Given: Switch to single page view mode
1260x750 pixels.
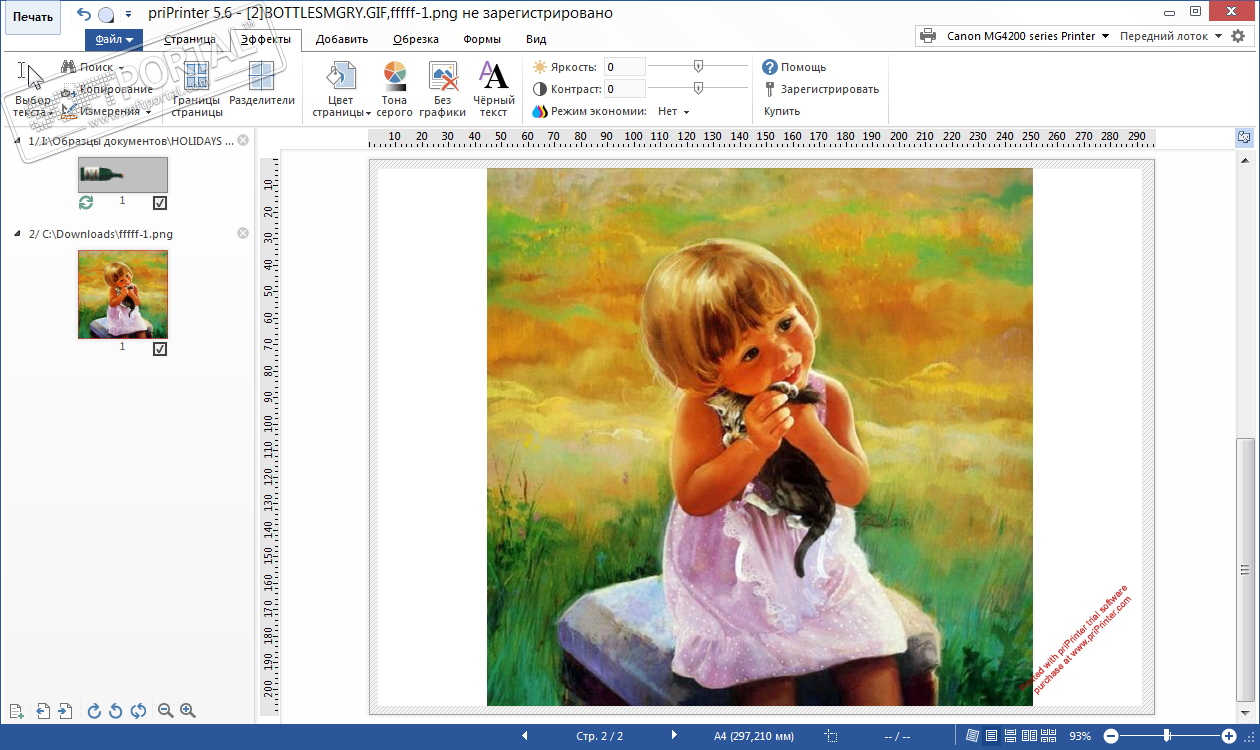Looking at the screenshot, I should point(991,736).
